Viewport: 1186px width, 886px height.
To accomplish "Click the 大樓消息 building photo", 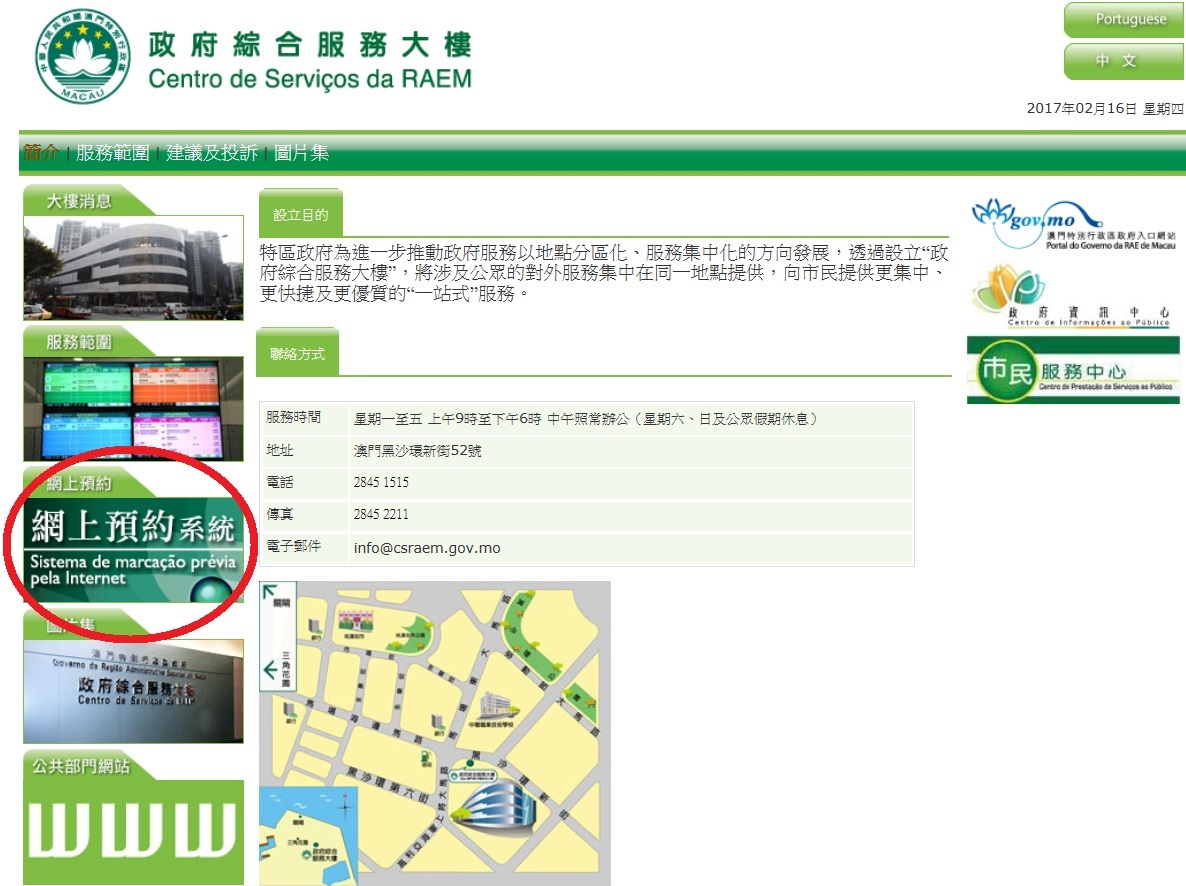I will [133, 268].
